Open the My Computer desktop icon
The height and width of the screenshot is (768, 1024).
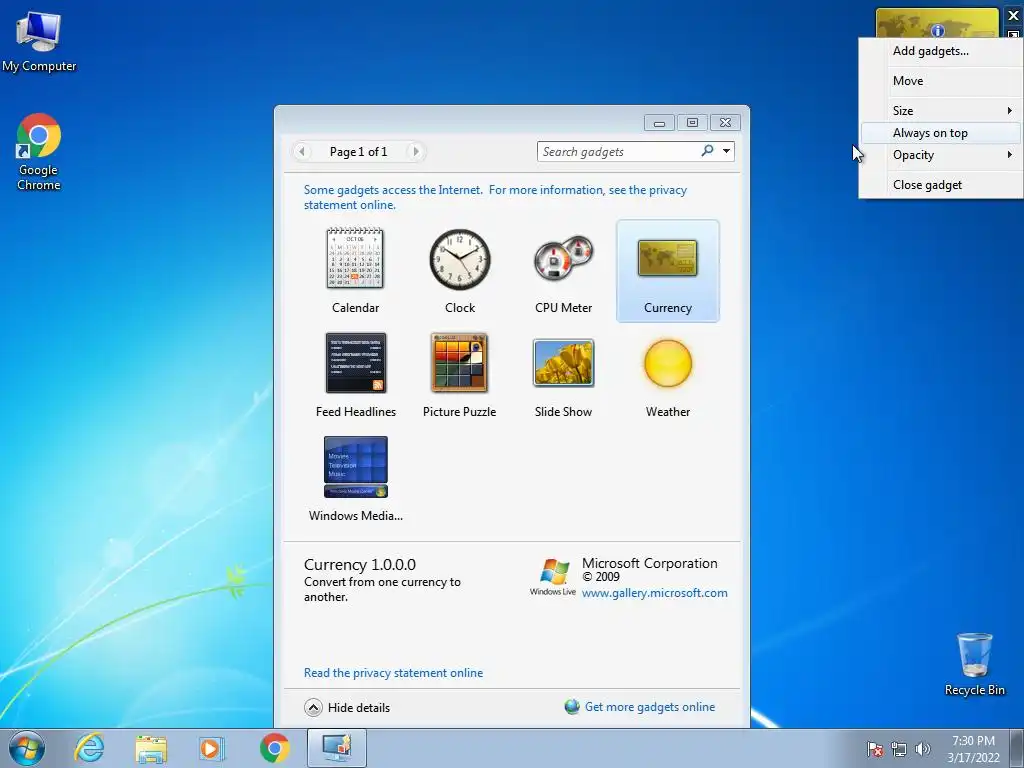click(x=39, y=42)
